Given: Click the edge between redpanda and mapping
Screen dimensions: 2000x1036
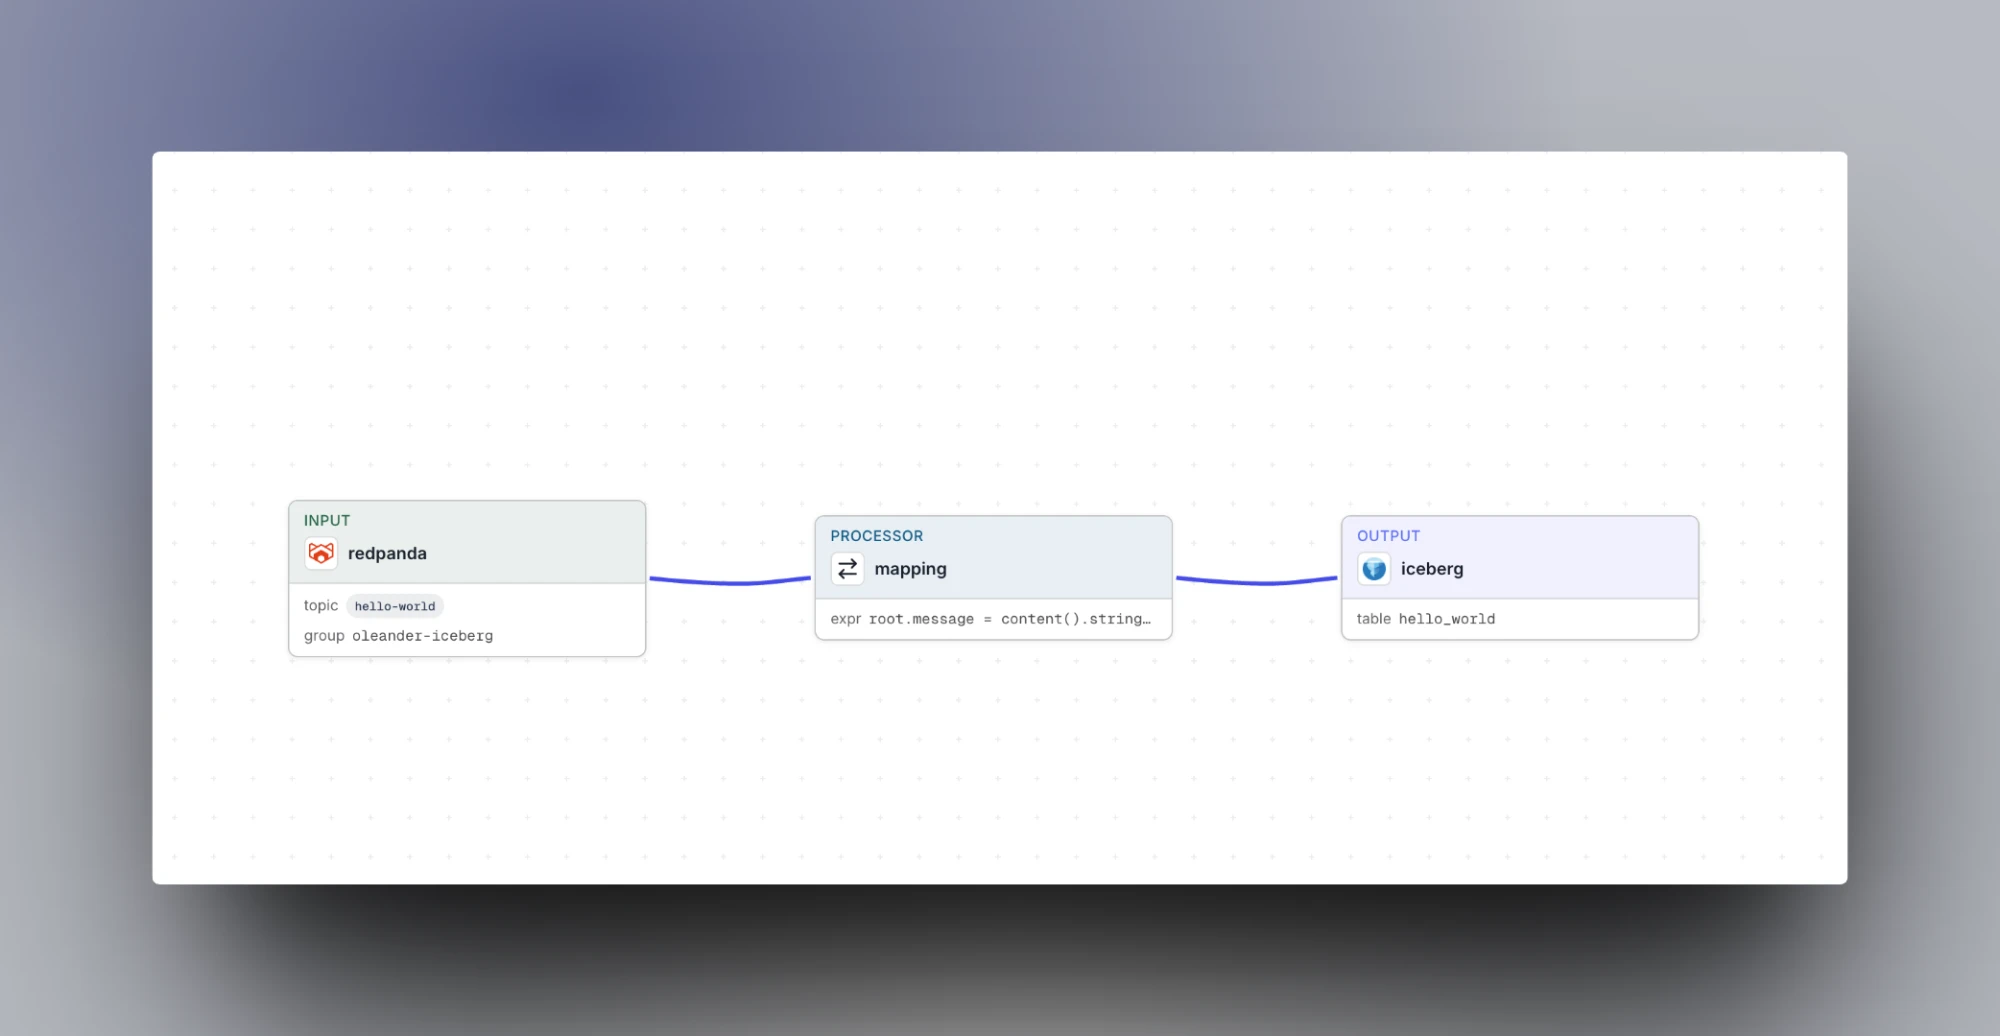Looking at the screenshot, I should click(x=730, y=582).
